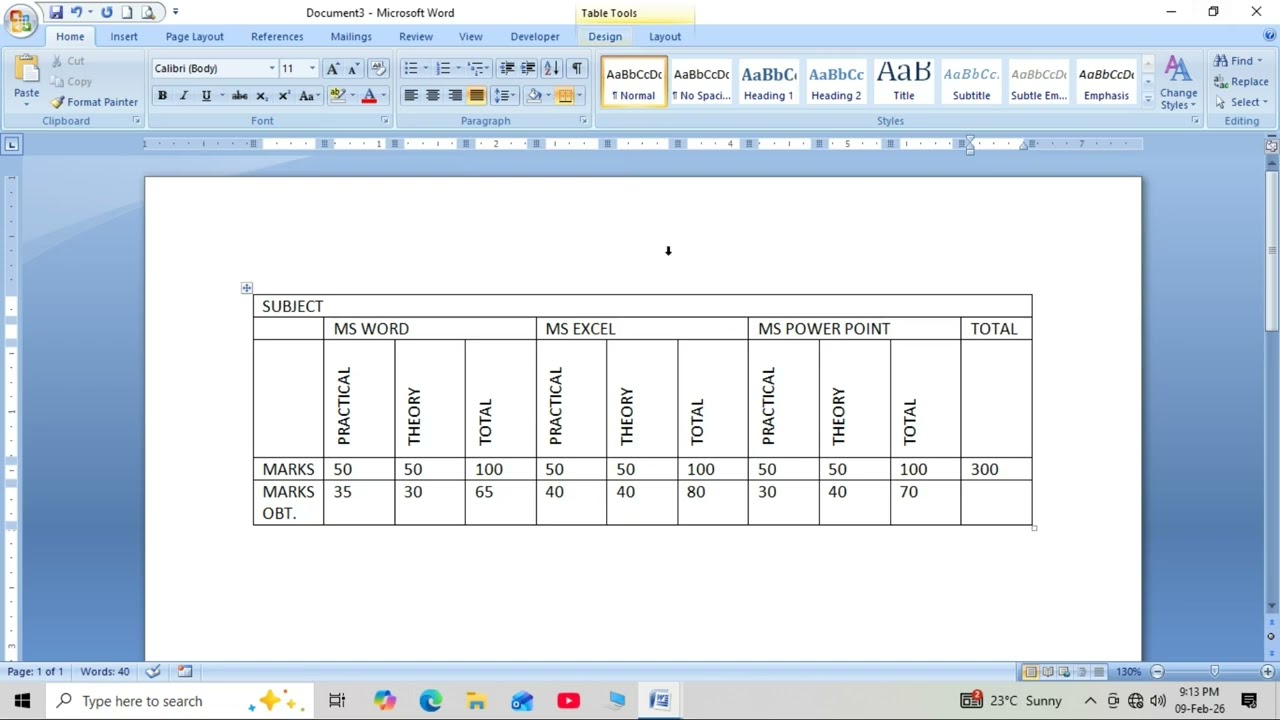The image size is (1280, 720).
Task: Switch to Full Screen Reading view
Action: point(1047,672)
